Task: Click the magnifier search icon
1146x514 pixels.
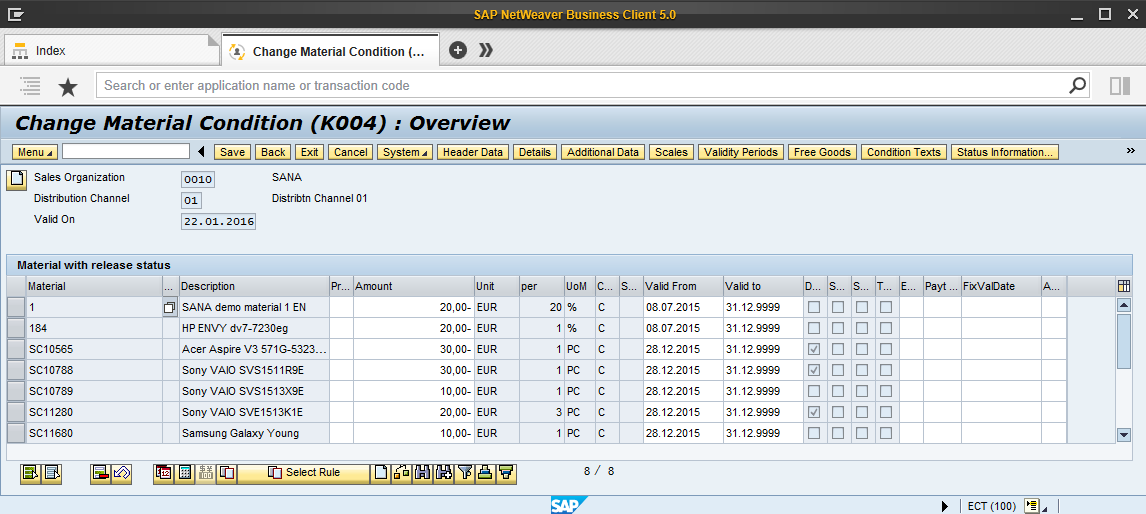Action: point(1077,86)
